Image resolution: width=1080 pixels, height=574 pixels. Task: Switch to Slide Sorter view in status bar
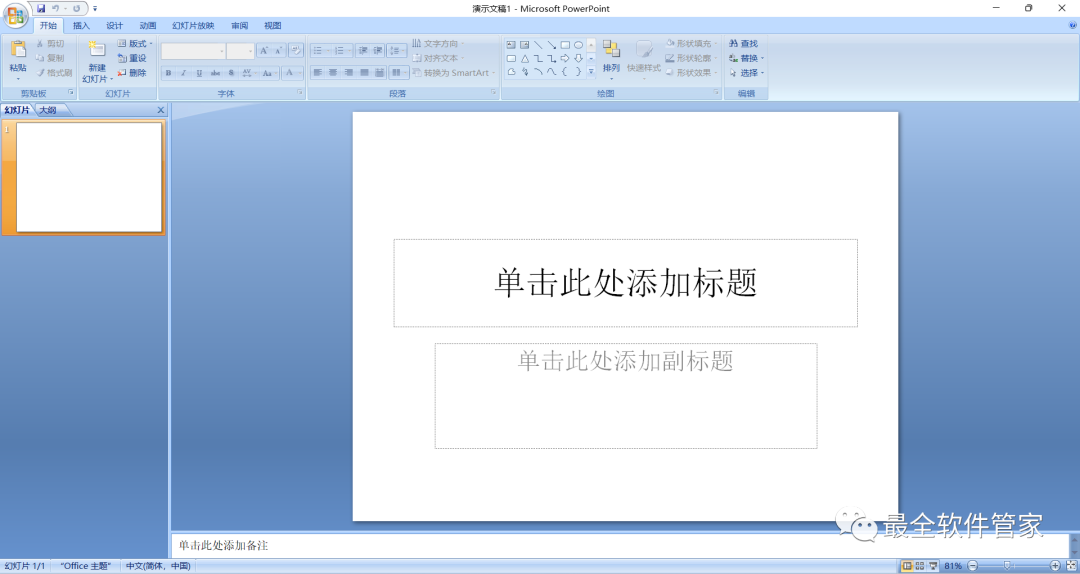920,566
